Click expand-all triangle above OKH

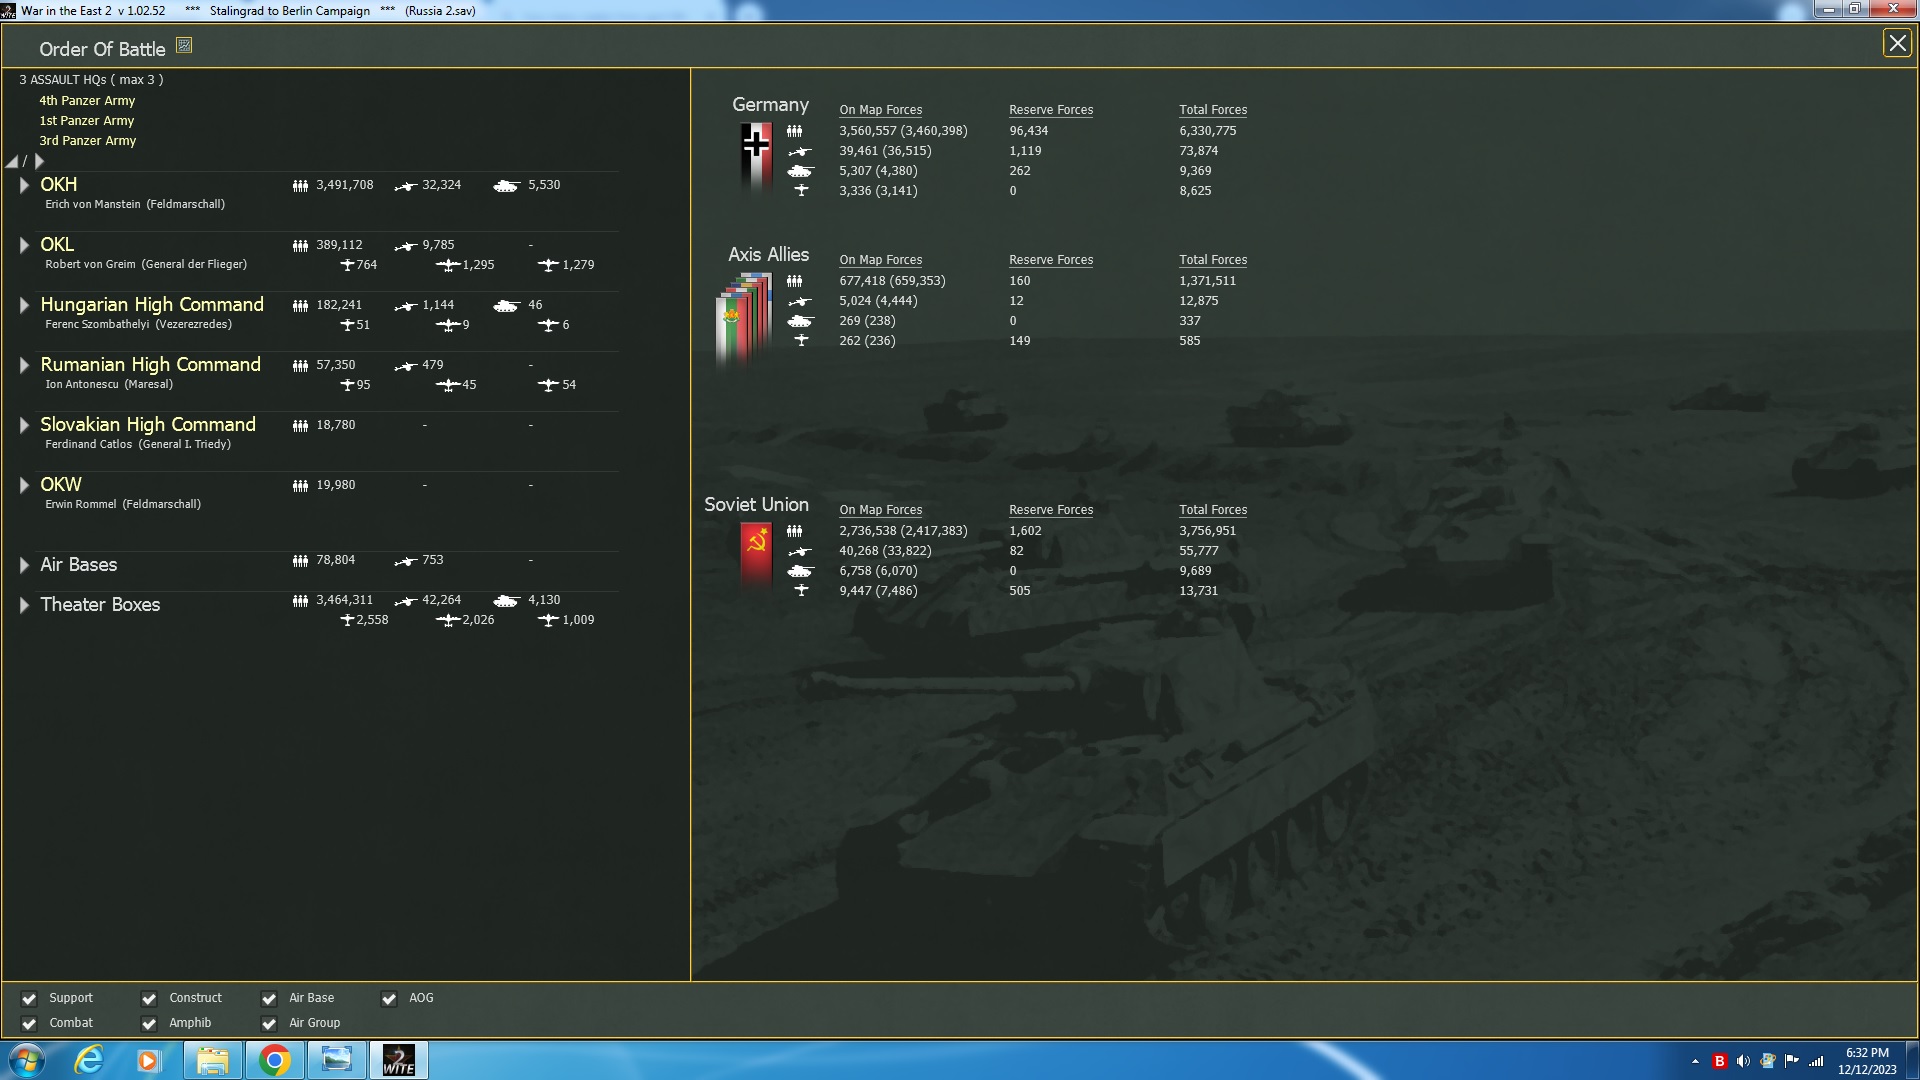pyautogui.click(x=40, y=161)
